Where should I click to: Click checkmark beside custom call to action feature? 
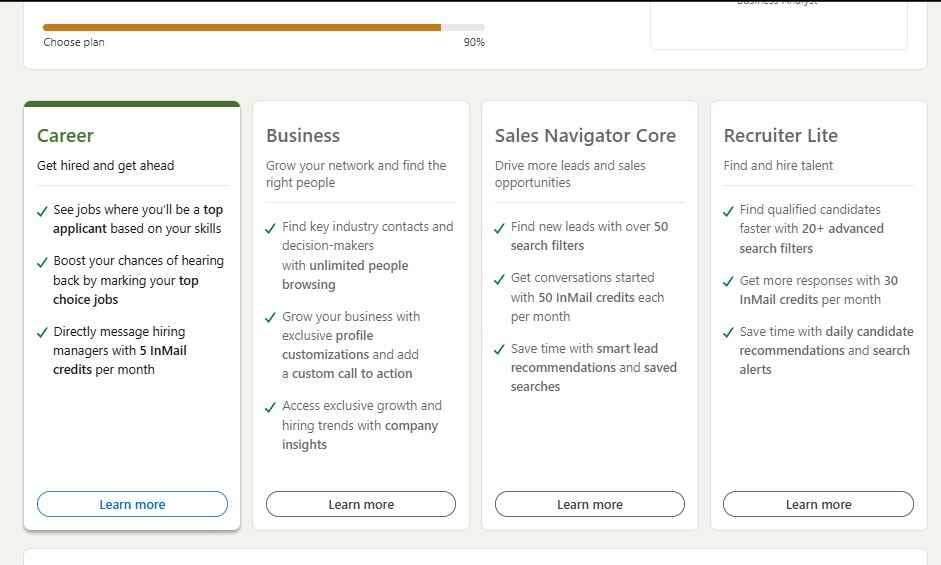[271, 317]
